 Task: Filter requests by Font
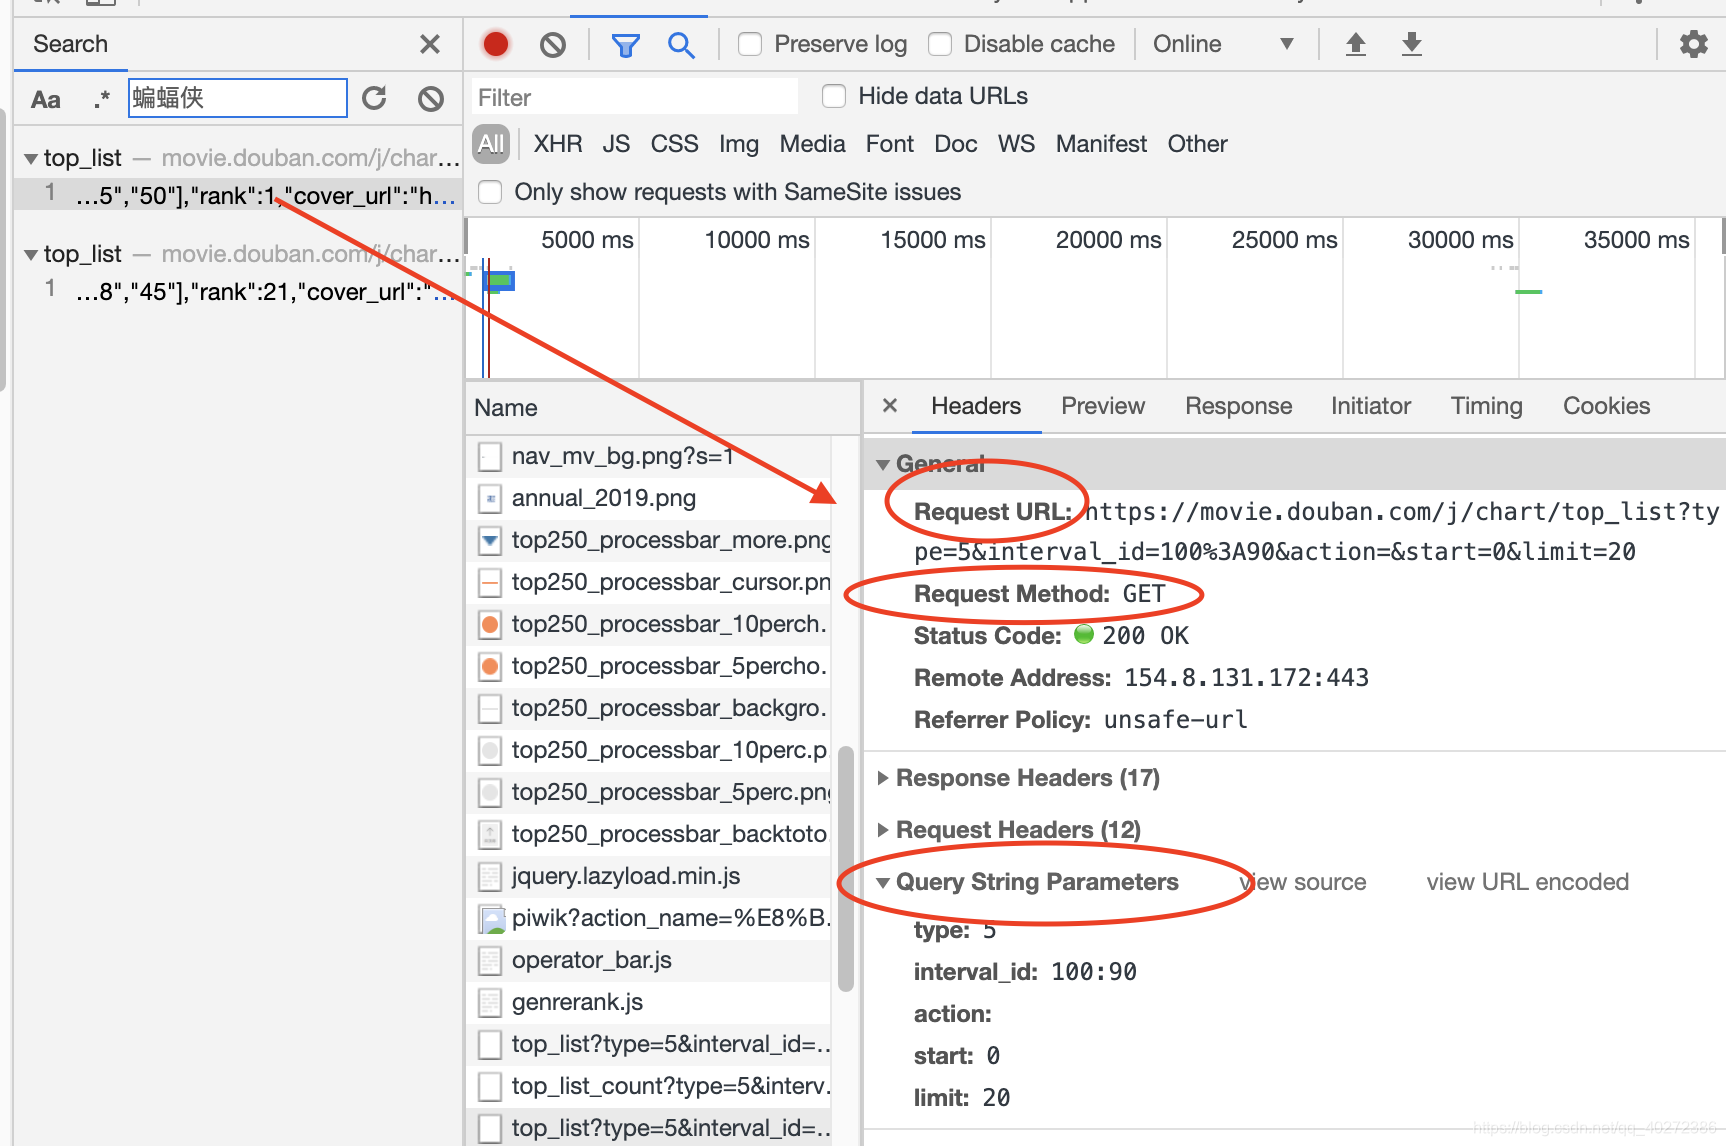click(x=890, y=144)
